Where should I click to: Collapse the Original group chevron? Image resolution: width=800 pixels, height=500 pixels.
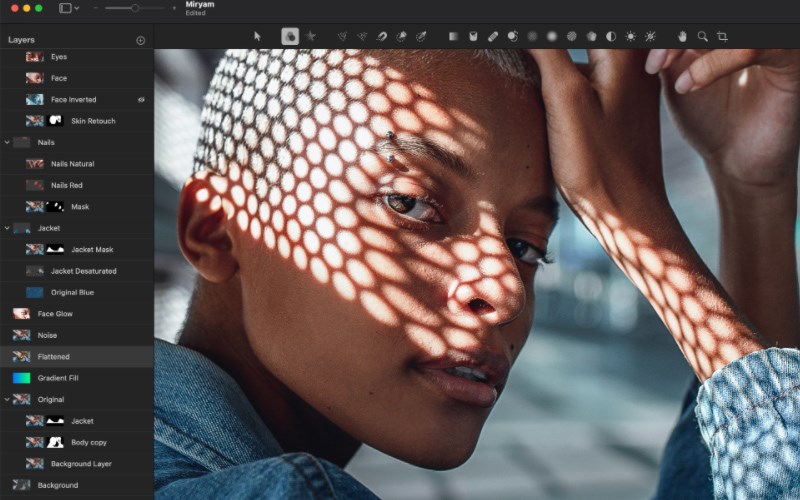7,399
